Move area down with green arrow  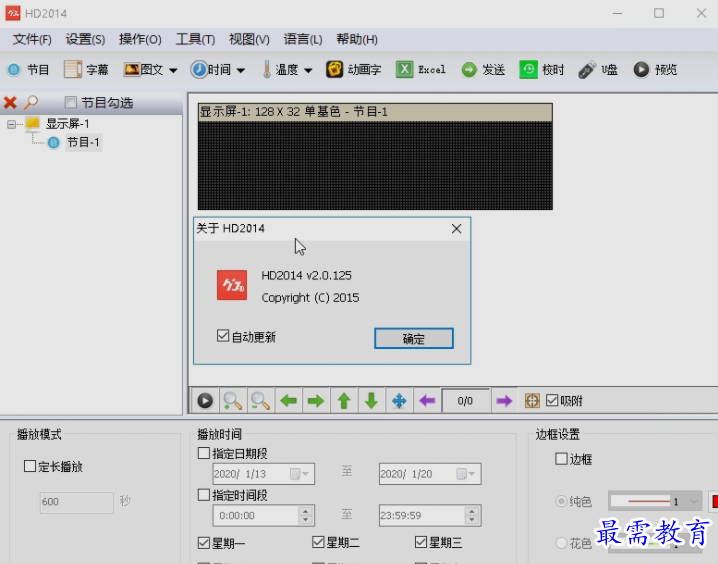click(371, 401)
